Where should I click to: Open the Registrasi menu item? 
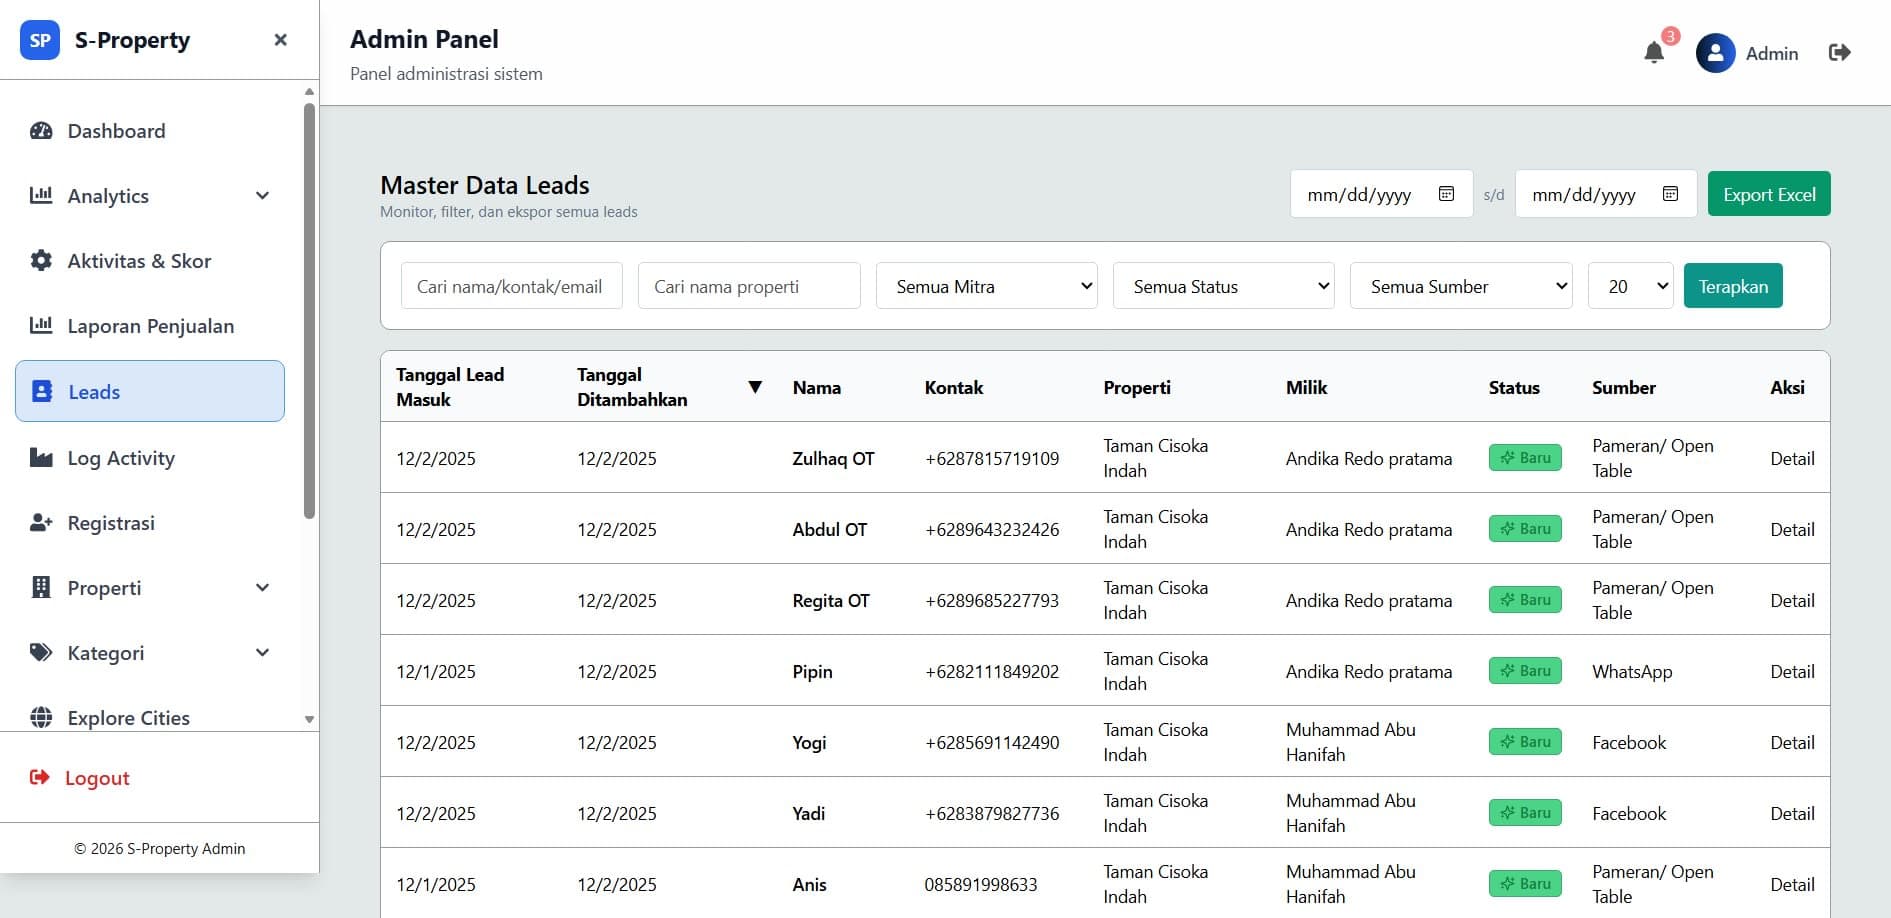(150, 523)
